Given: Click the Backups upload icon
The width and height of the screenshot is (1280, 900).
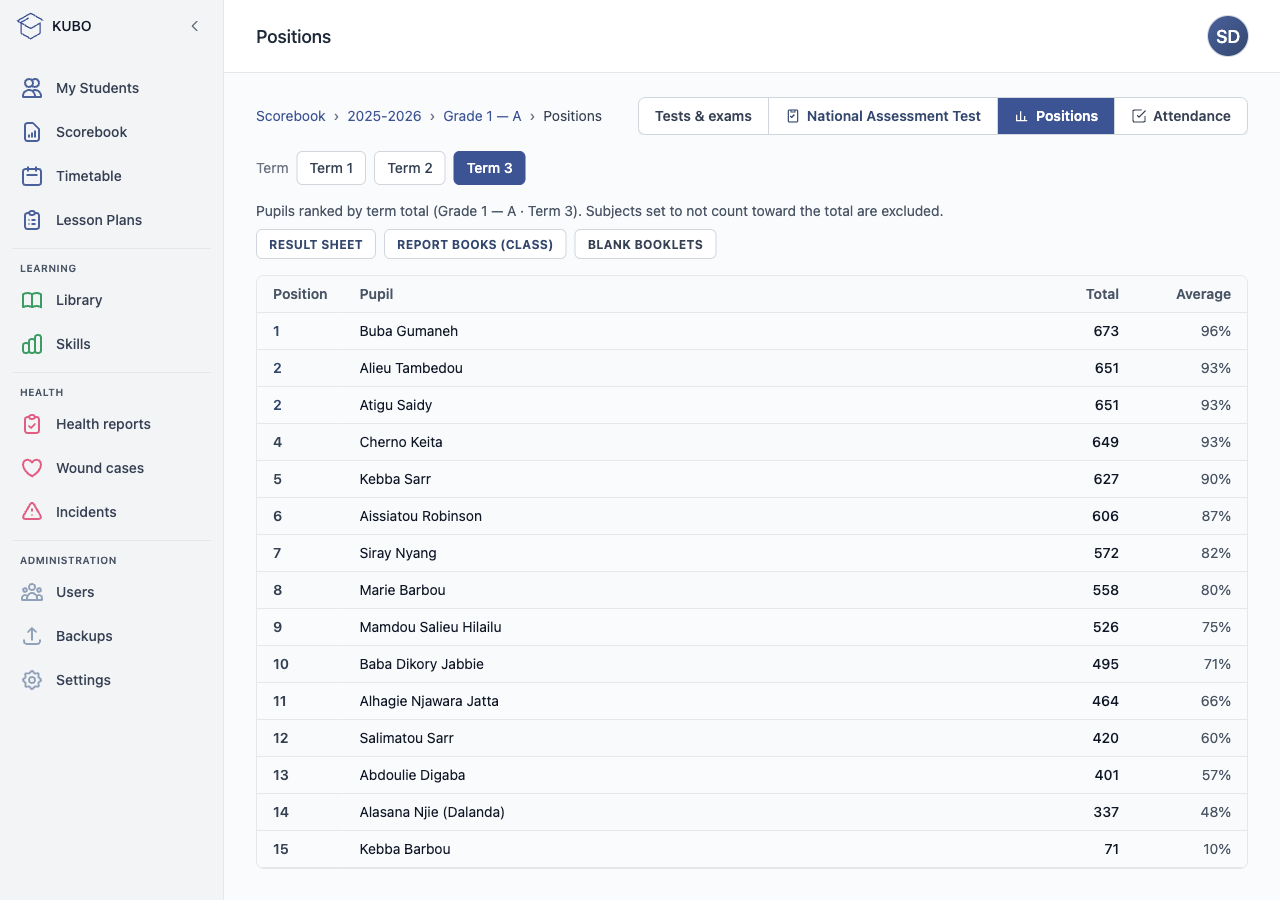Looking at the screenshot, I should pos(32,636).
